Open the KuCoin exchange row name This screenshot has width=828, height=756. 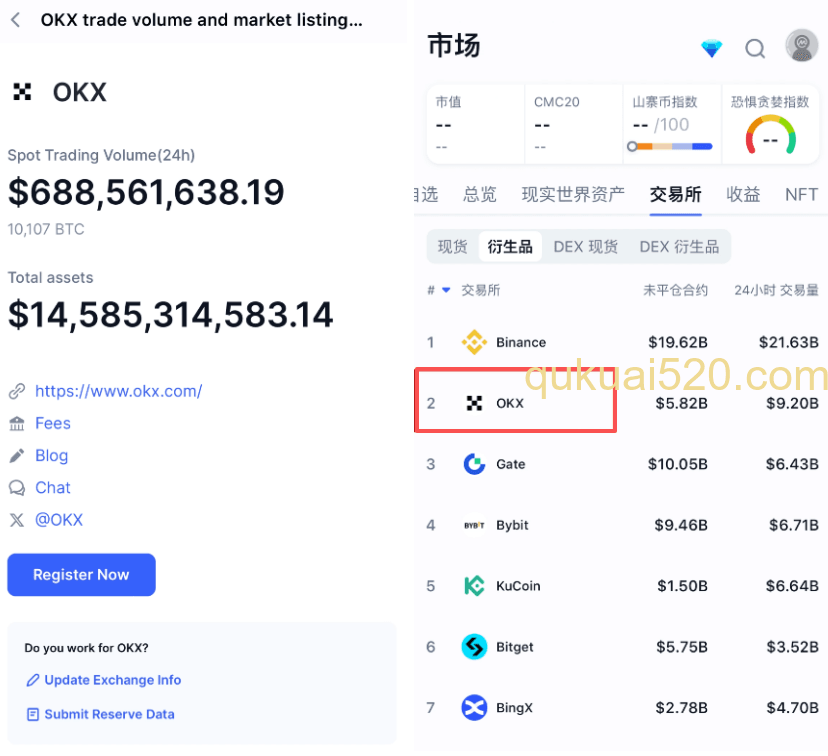518,586
